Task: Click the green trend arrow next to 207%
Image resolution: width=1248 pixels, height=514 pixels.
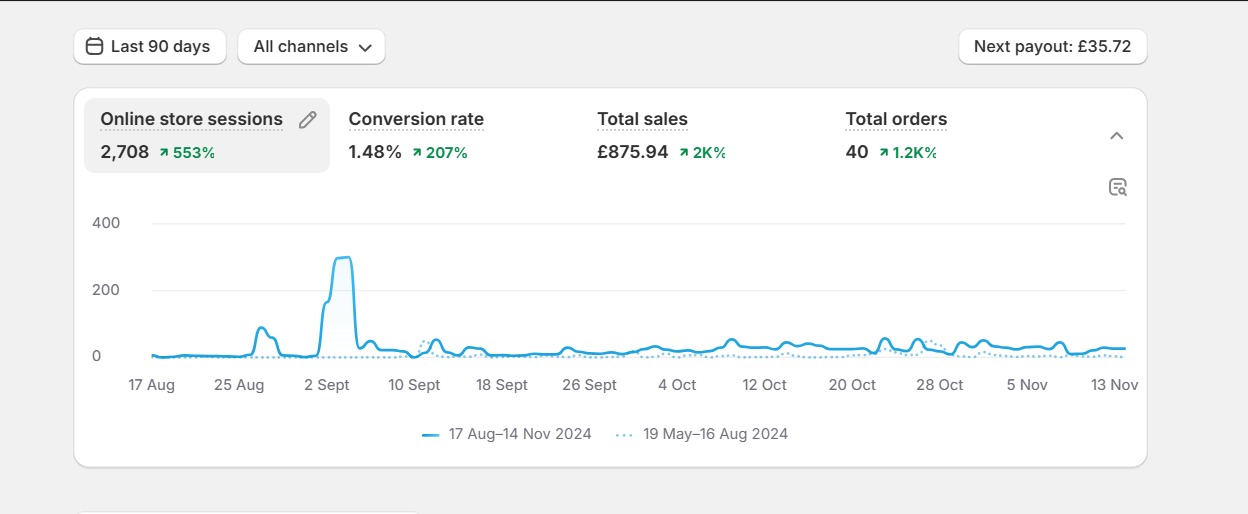Action: [416, 153]
